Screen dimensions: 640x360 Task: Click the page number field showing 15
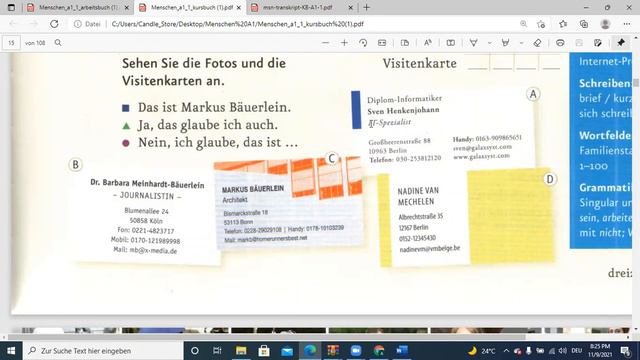(11, 43)
